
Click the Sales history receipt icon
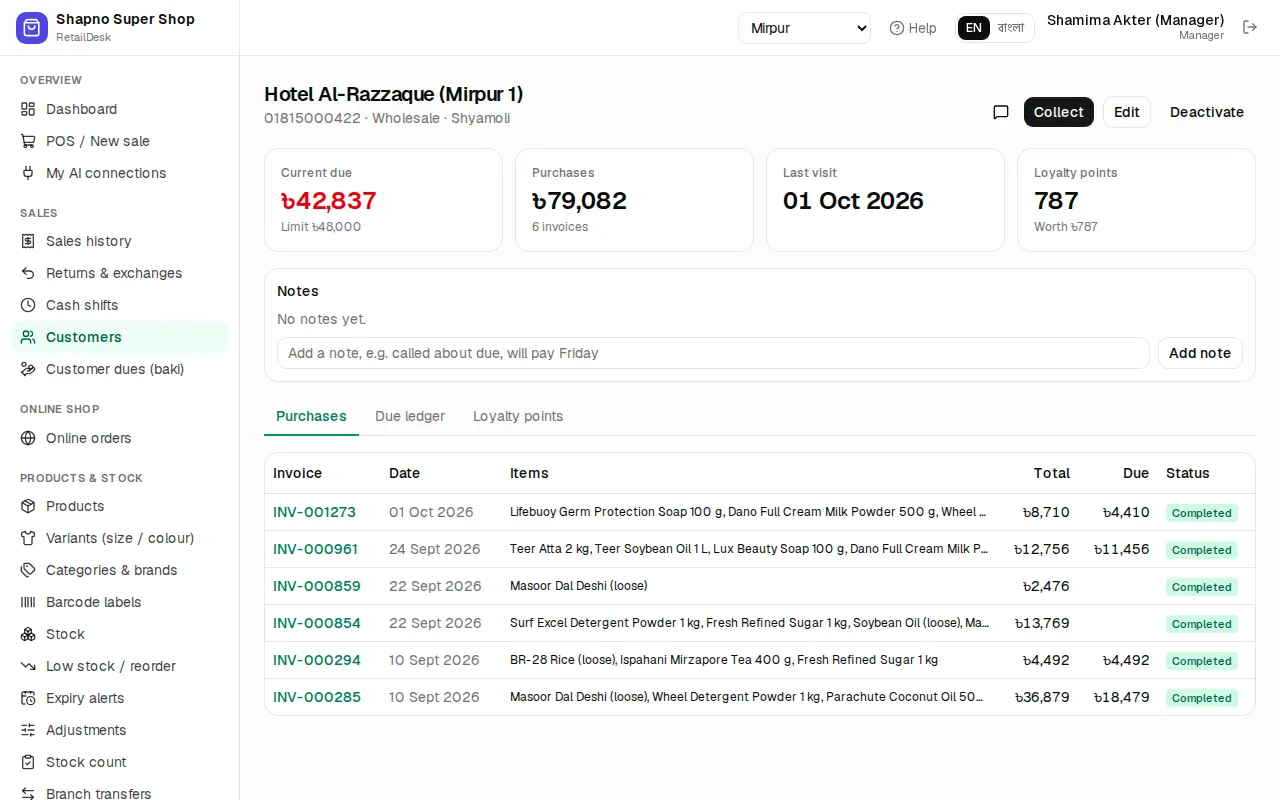tap(28, 241)
